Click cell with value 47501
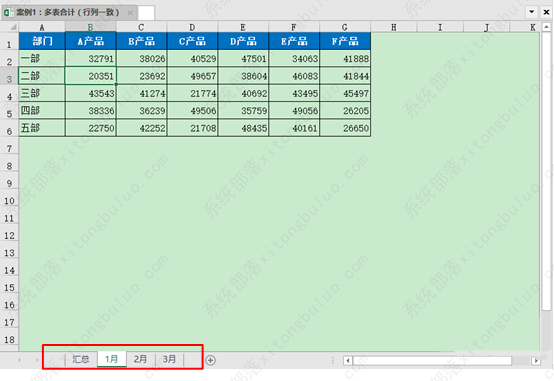Image resolution: width=554 pixels, height=381 pixels. pos(243,58)
